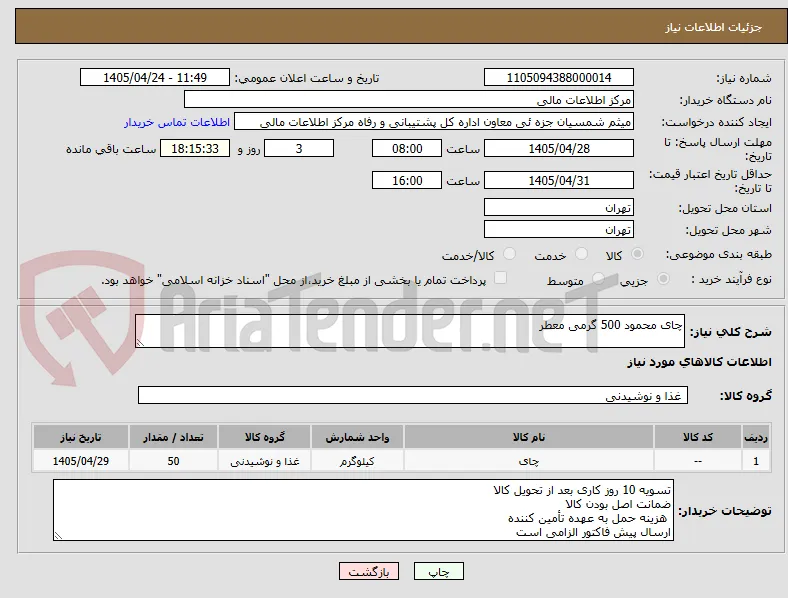
Task: Click the اطلاعات کالاهای مورد نیاز heading
Action: point(699,362)
